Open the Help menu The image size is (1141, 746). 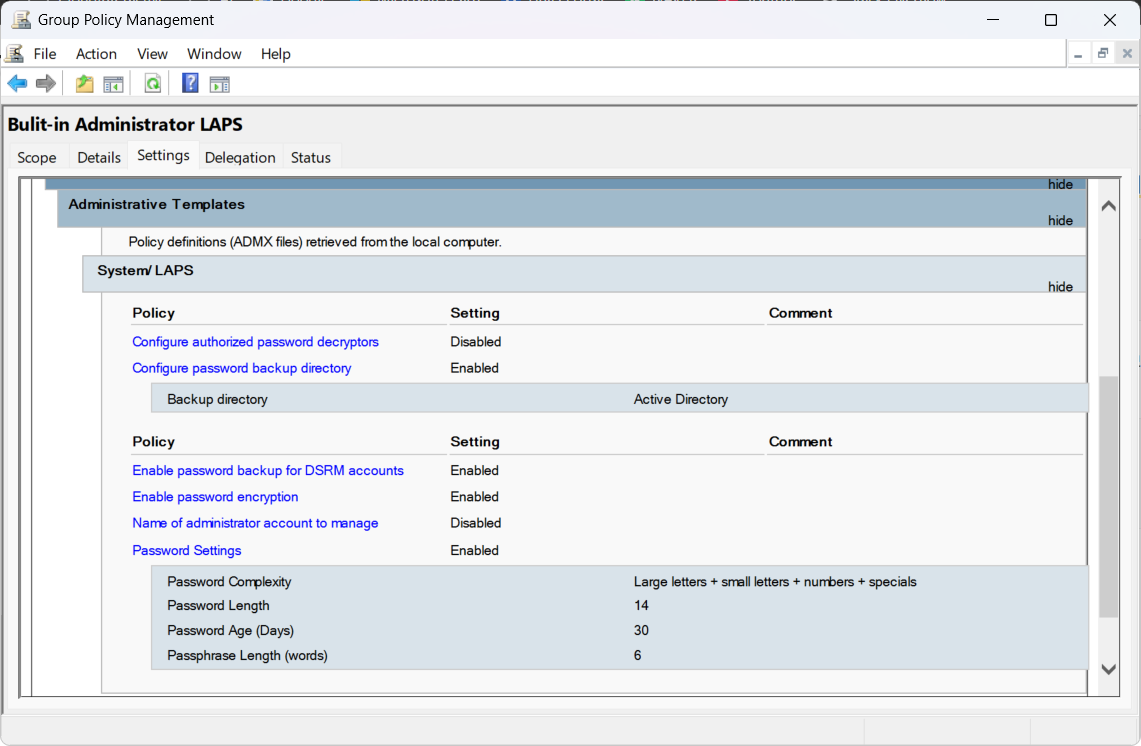point(276,54)
